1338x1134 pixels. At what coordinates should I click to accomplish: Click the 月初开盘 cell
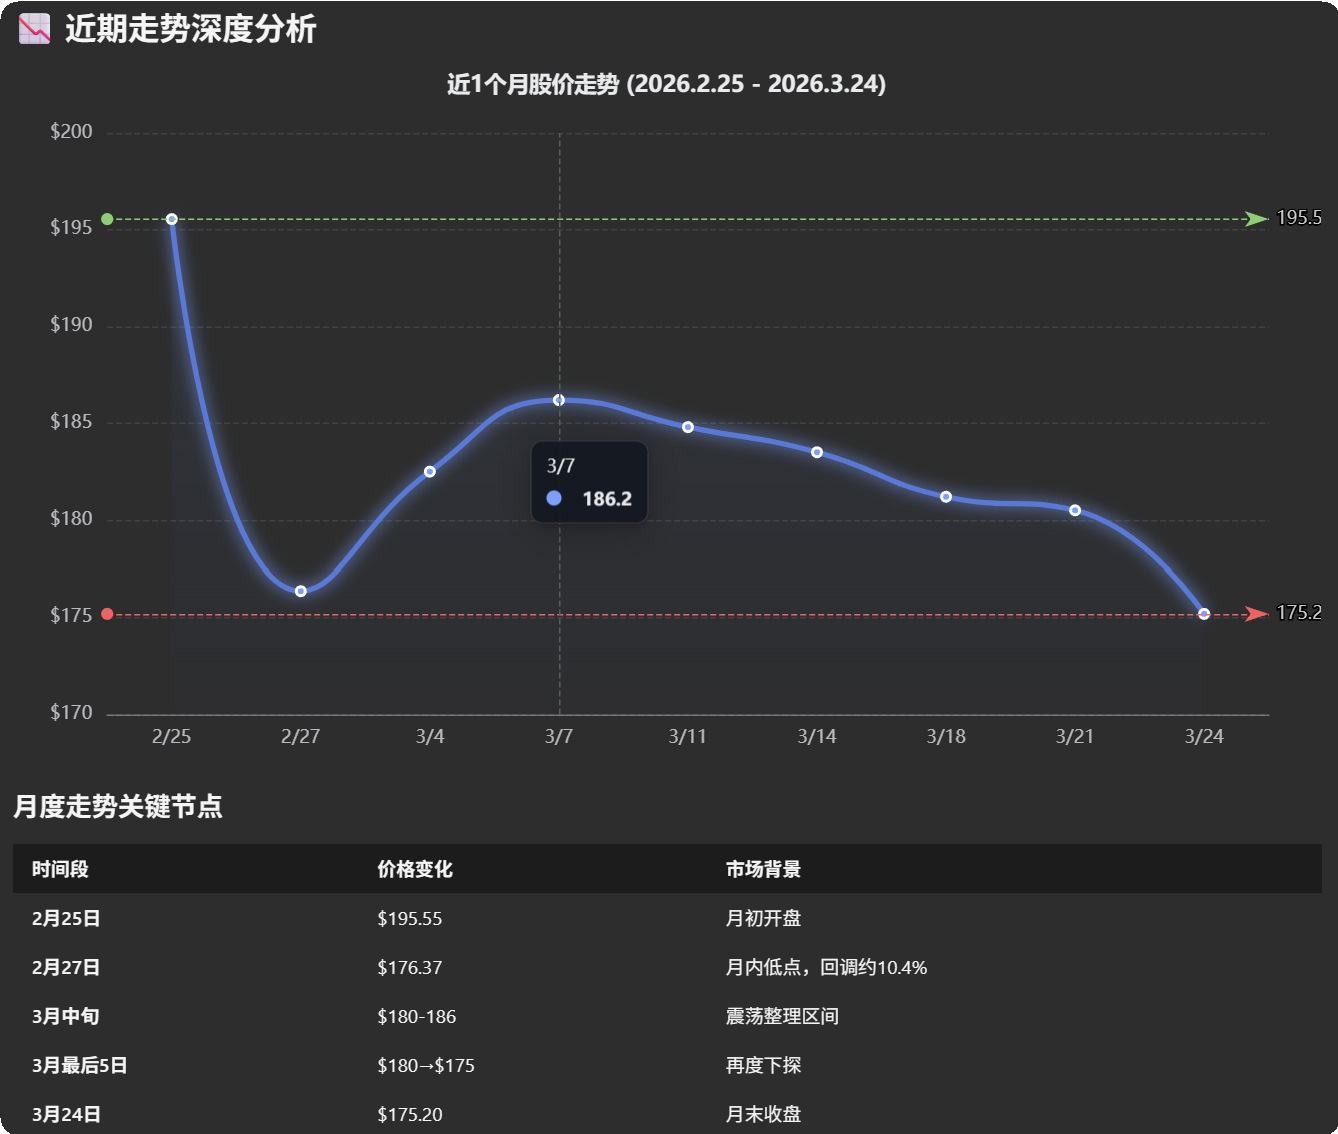764,919
